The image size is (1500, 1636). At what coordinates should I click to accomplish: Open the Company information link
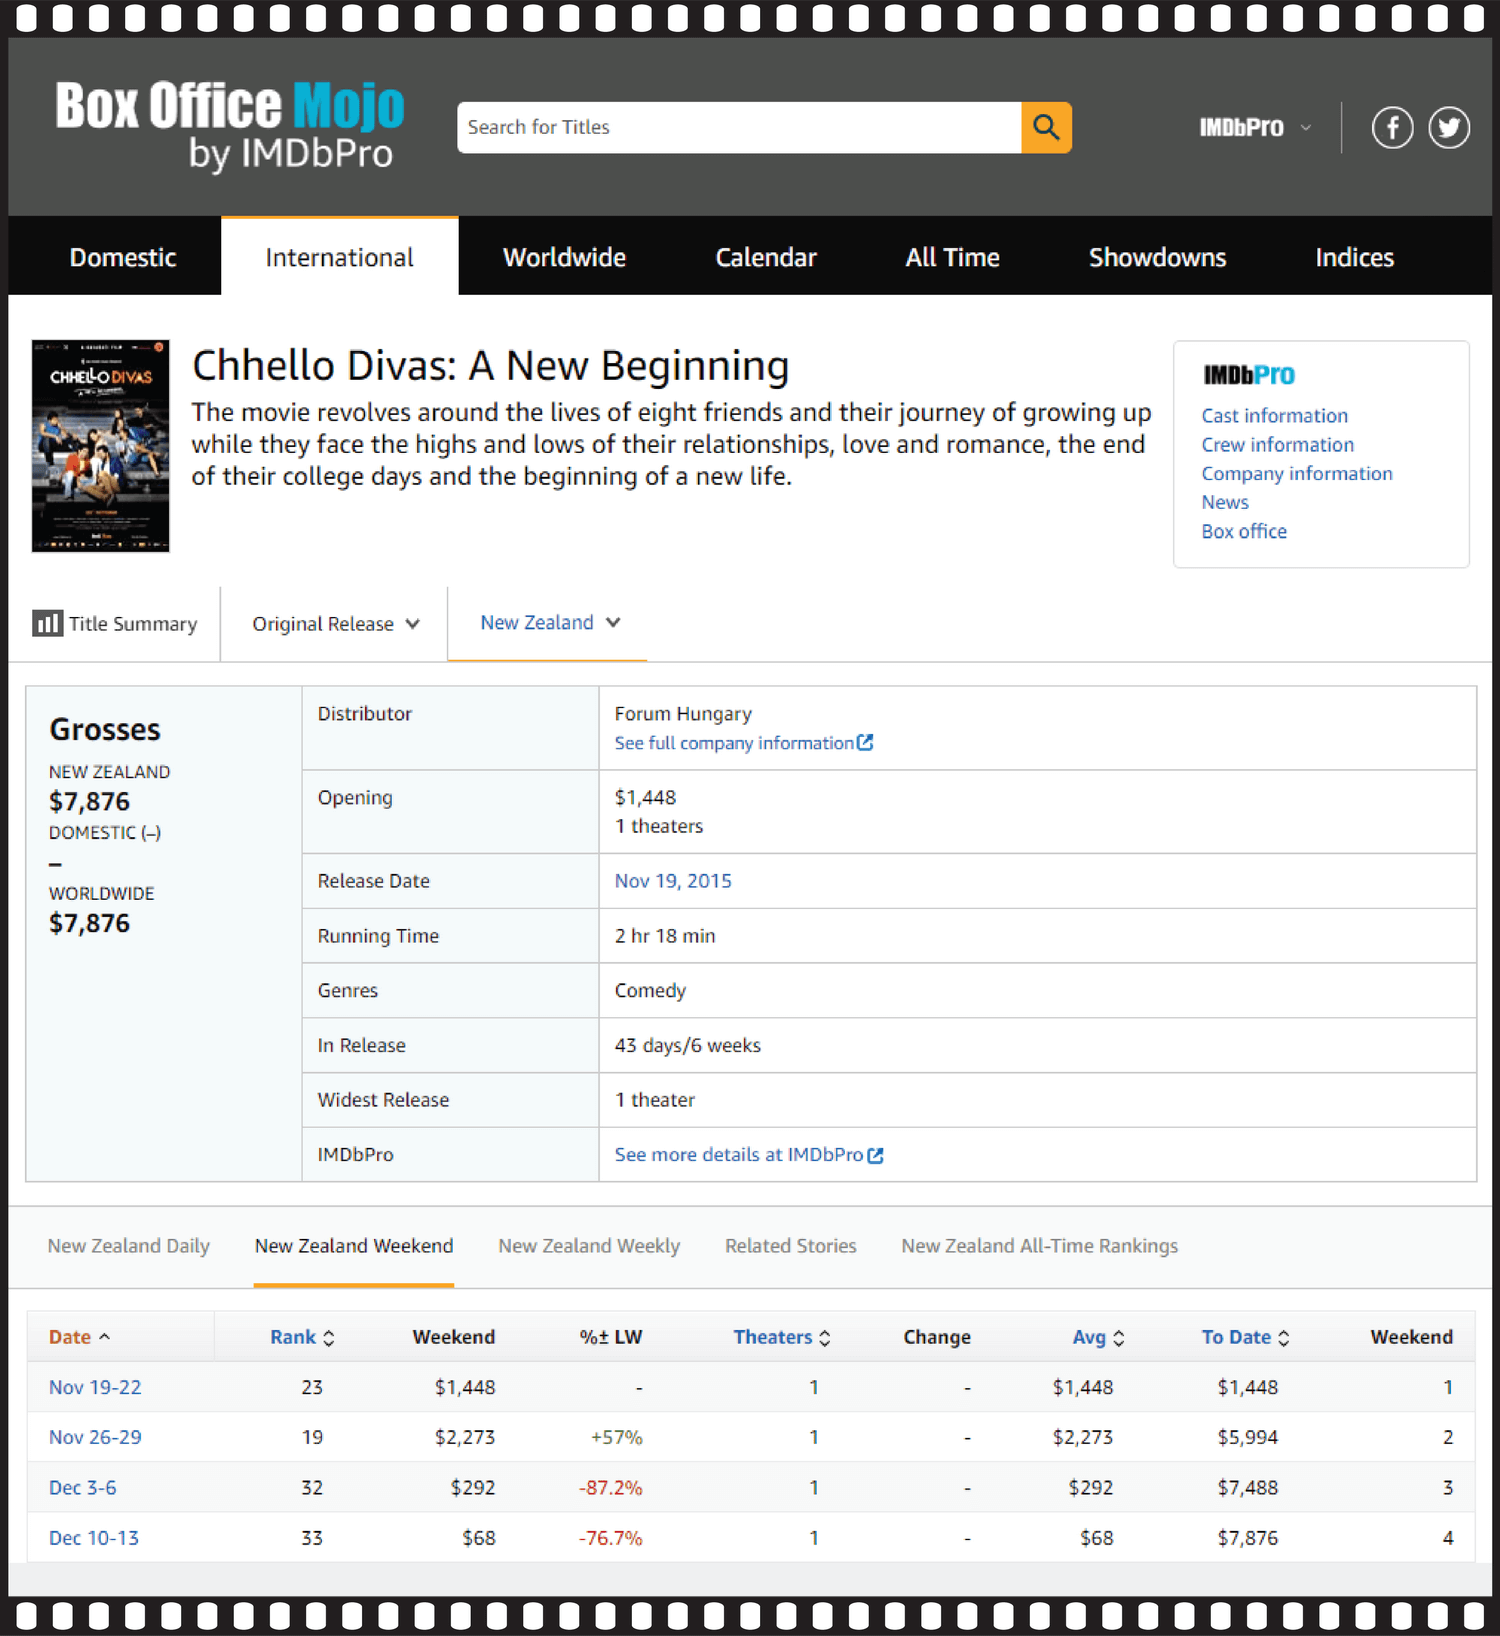click(1297, 473)
